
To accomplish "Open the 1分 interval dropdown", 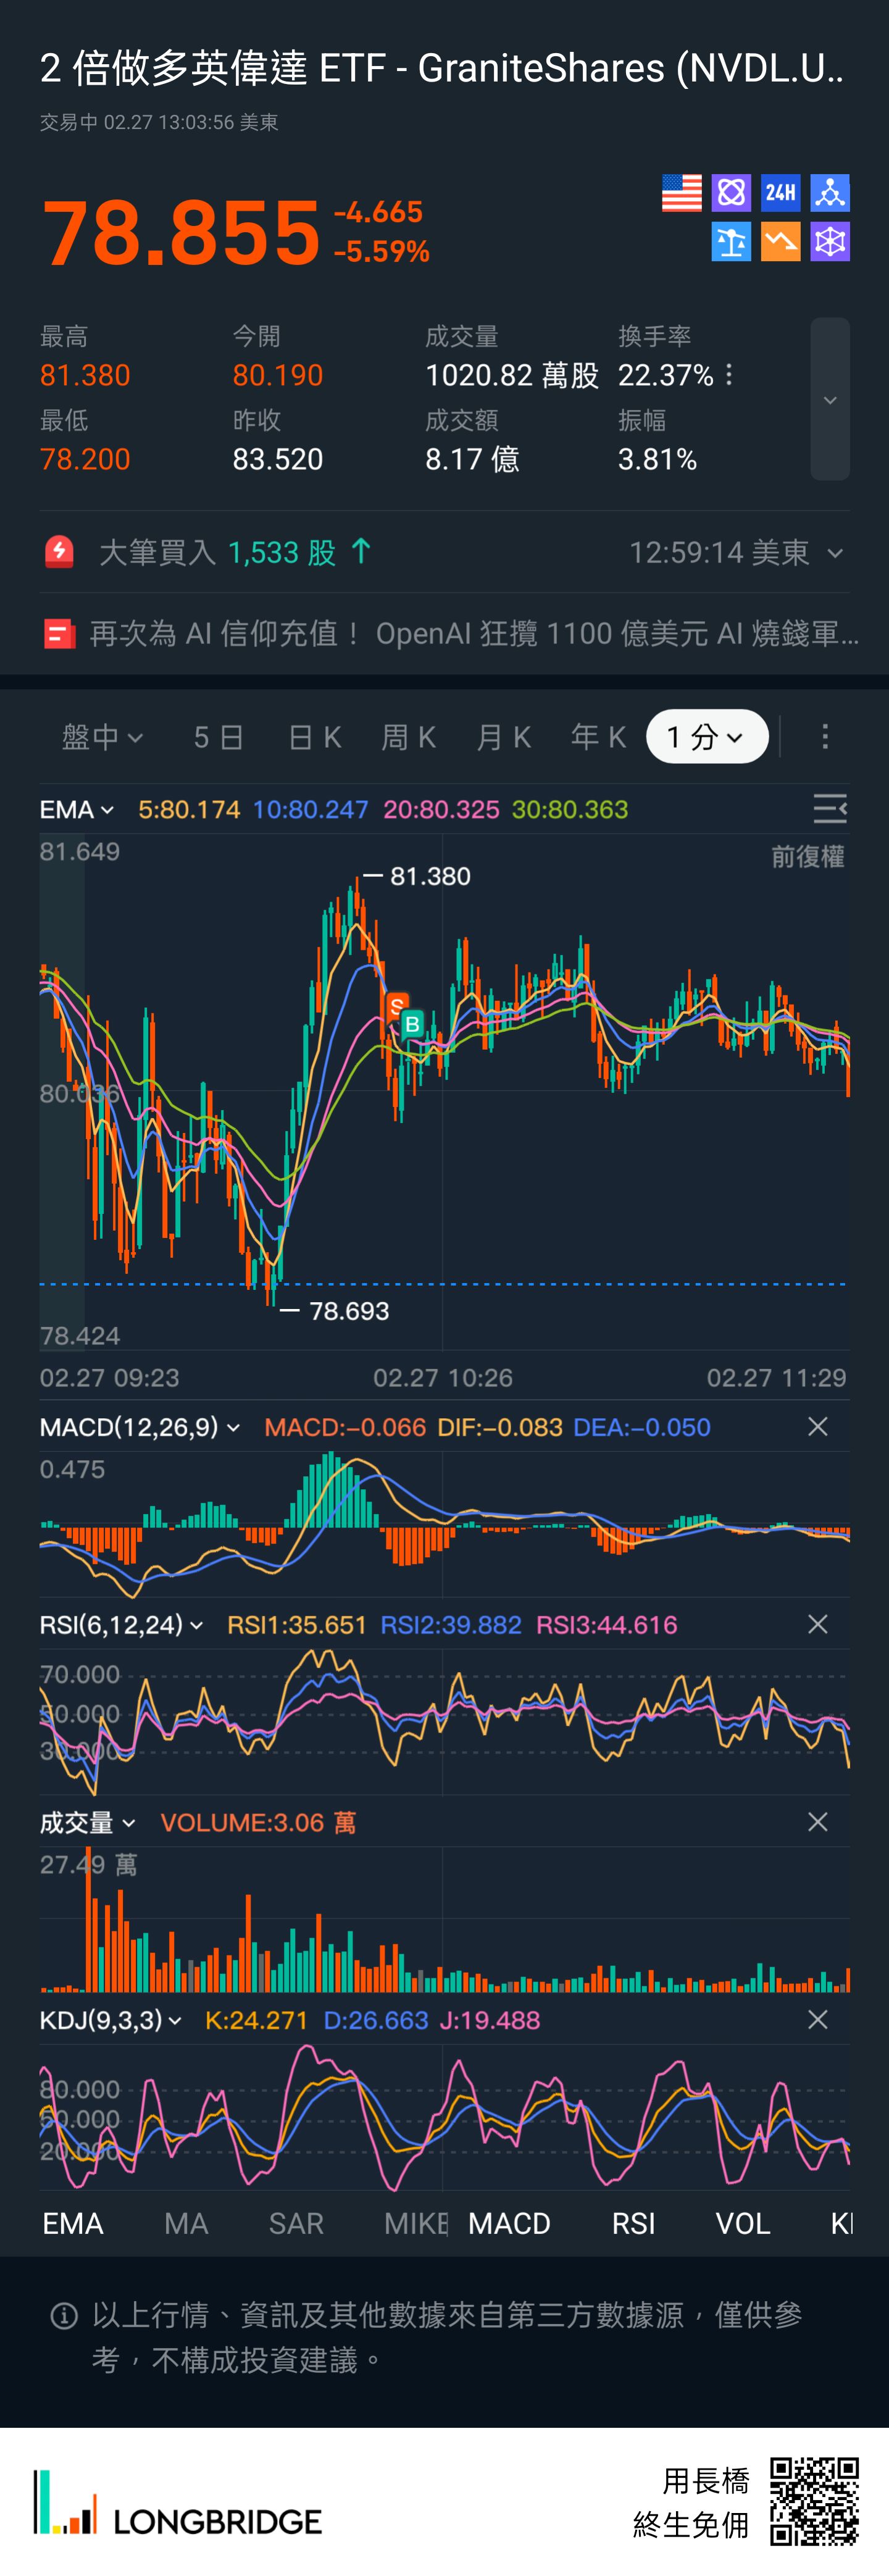I will tap(706, 737).
